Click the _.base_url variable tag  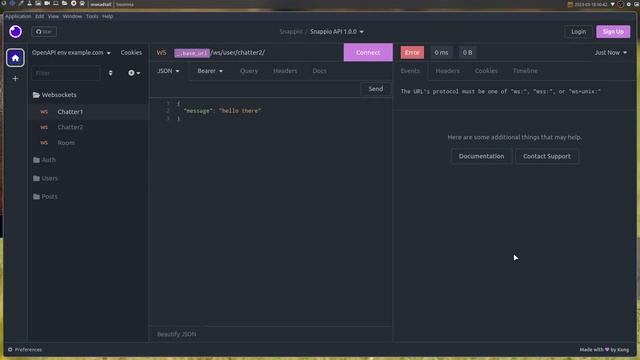192,53
